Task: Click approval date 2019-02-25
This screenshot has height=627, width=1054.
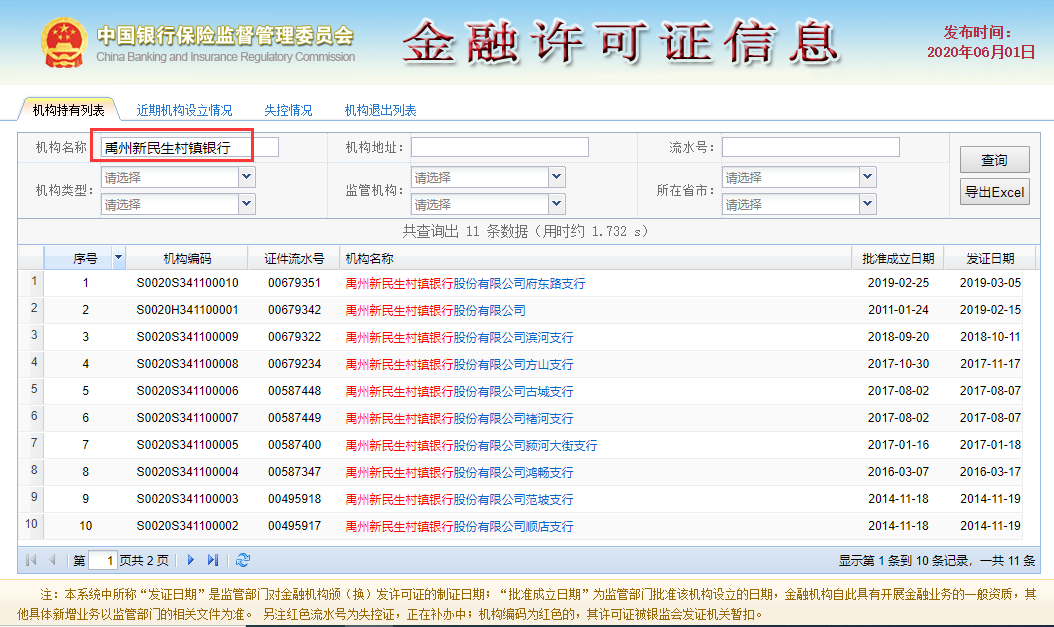Action: (898, 283)
